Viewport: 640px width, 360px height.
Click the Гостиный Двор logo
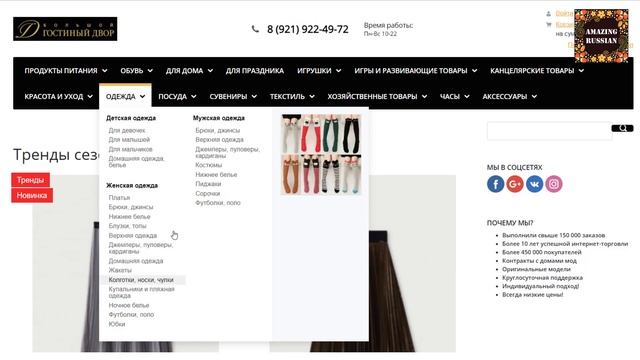point(65,29)
